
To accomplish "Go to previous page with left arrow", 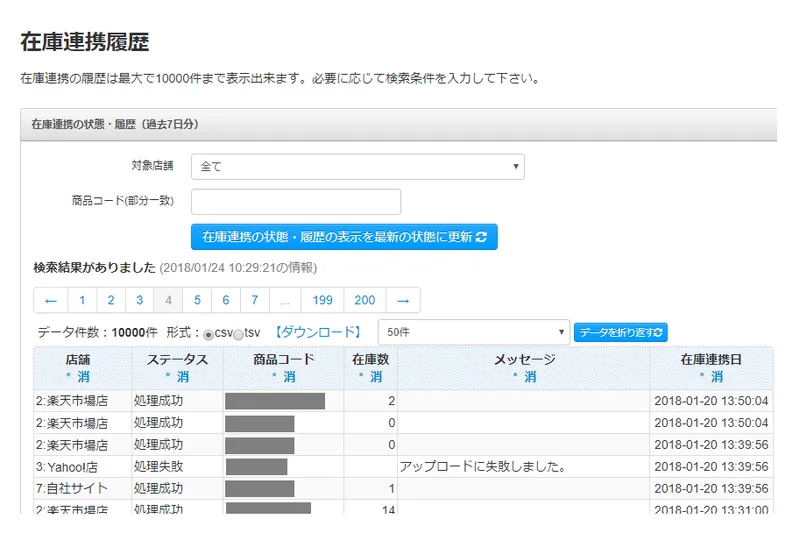I will coord(51,300).
